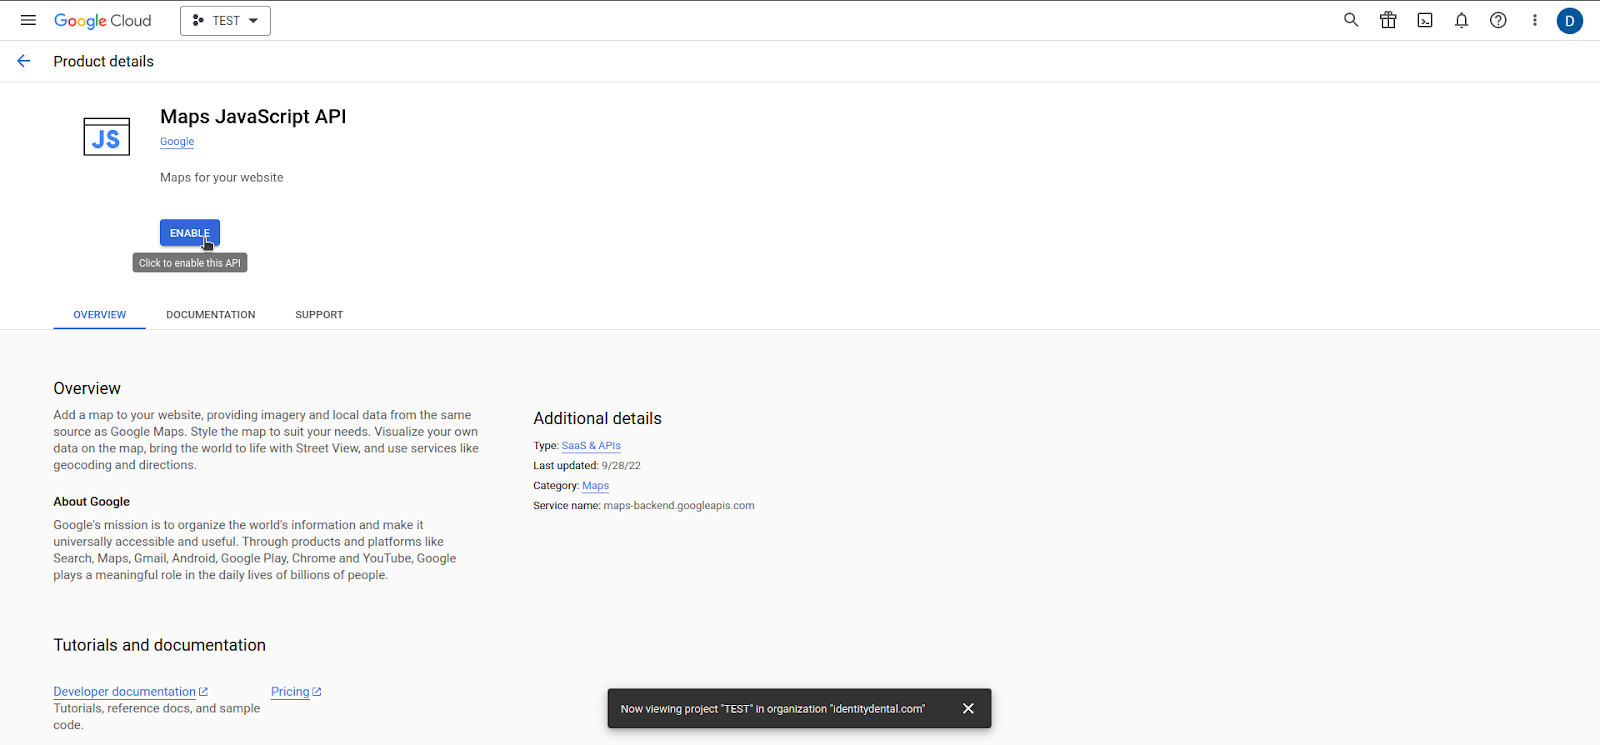
Task: Click the Additional details heading
Action: click(x=597, y=418)
